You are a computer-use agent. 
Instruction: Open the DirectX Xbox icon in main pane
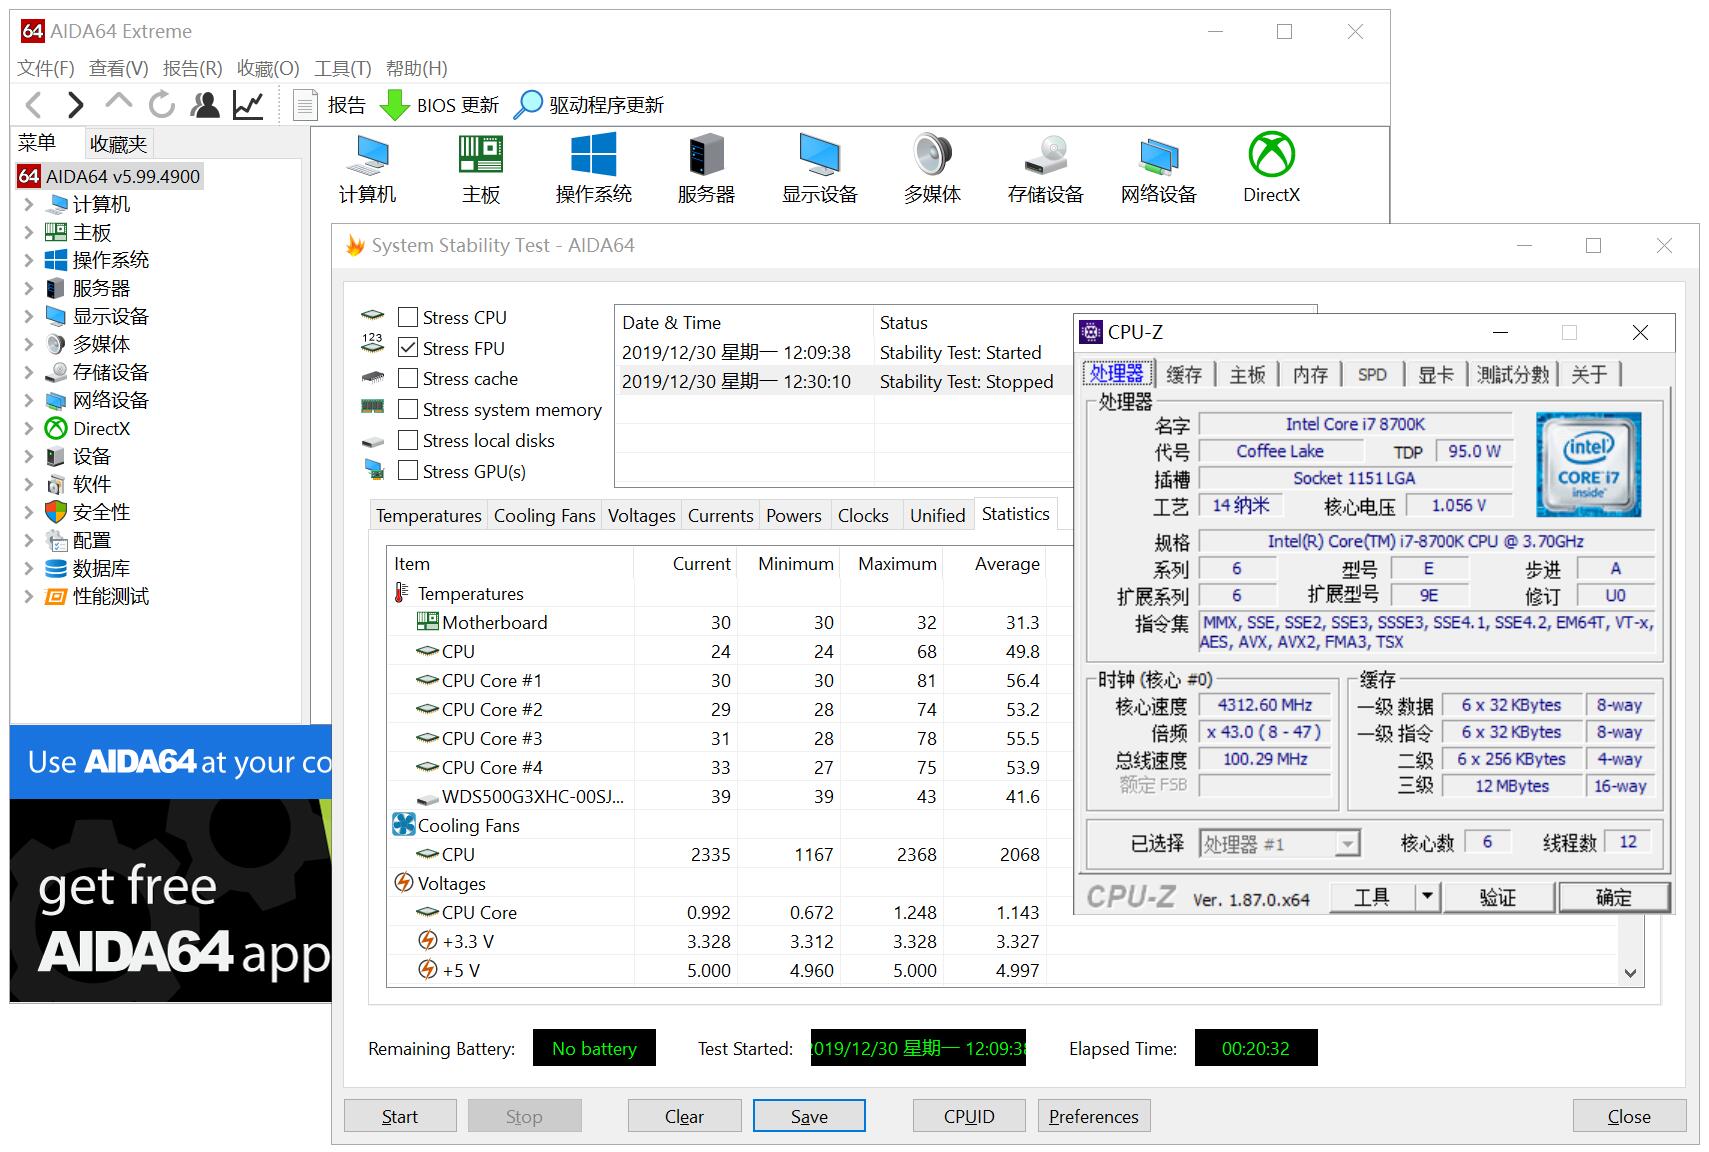(1272, 155)
